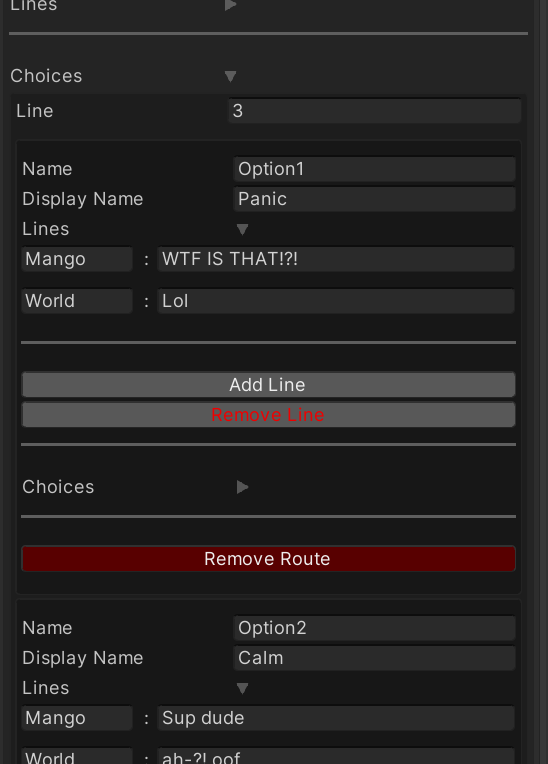Screen dimensions: 548x764
Task: Select the Mango speaker field above World in Option1
Action: [77, 259]
